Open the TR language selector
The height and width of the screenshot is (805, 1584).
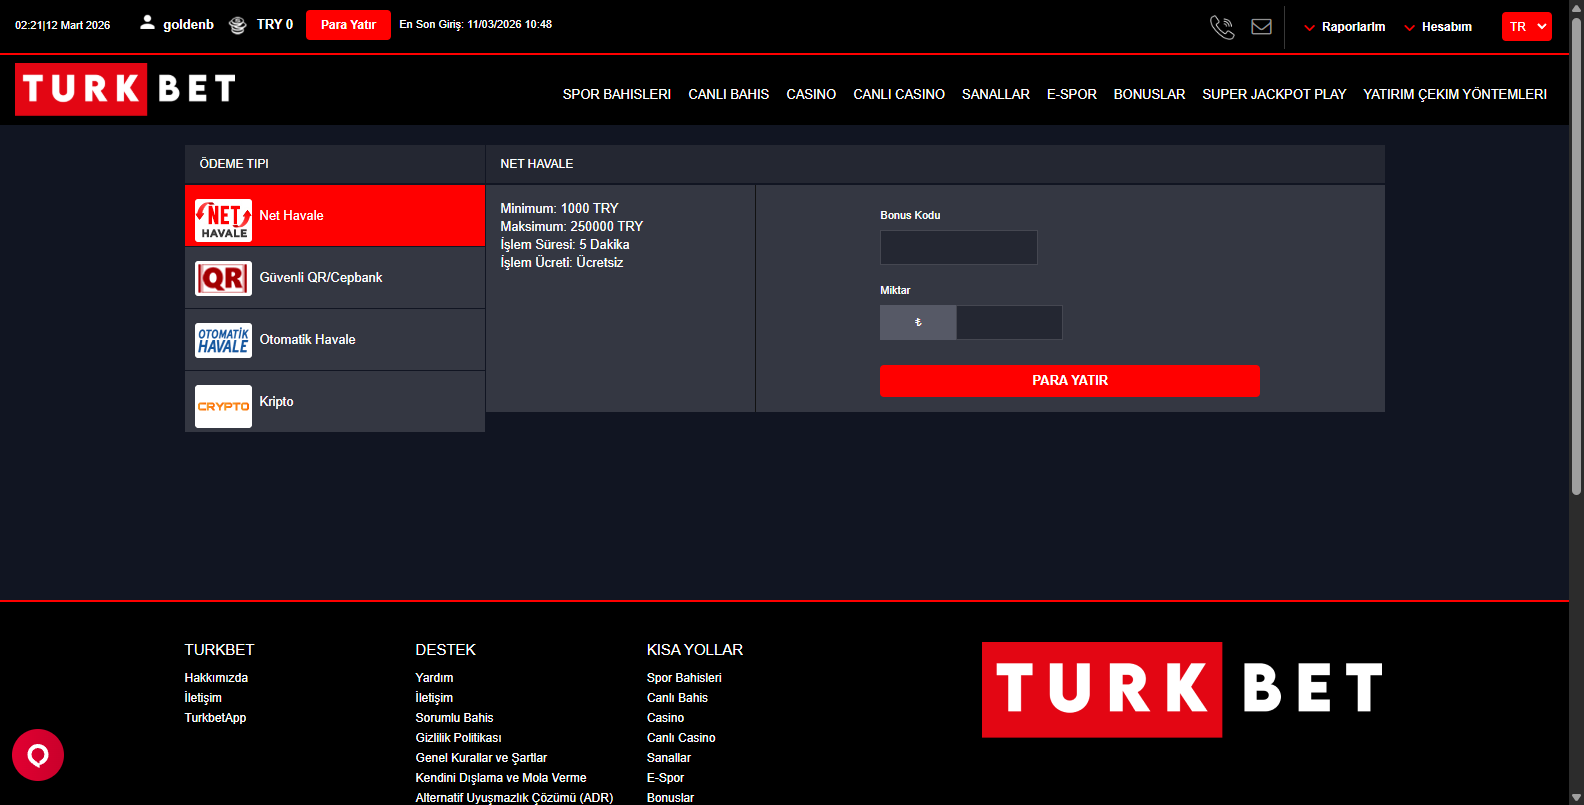pos(1526,27)
